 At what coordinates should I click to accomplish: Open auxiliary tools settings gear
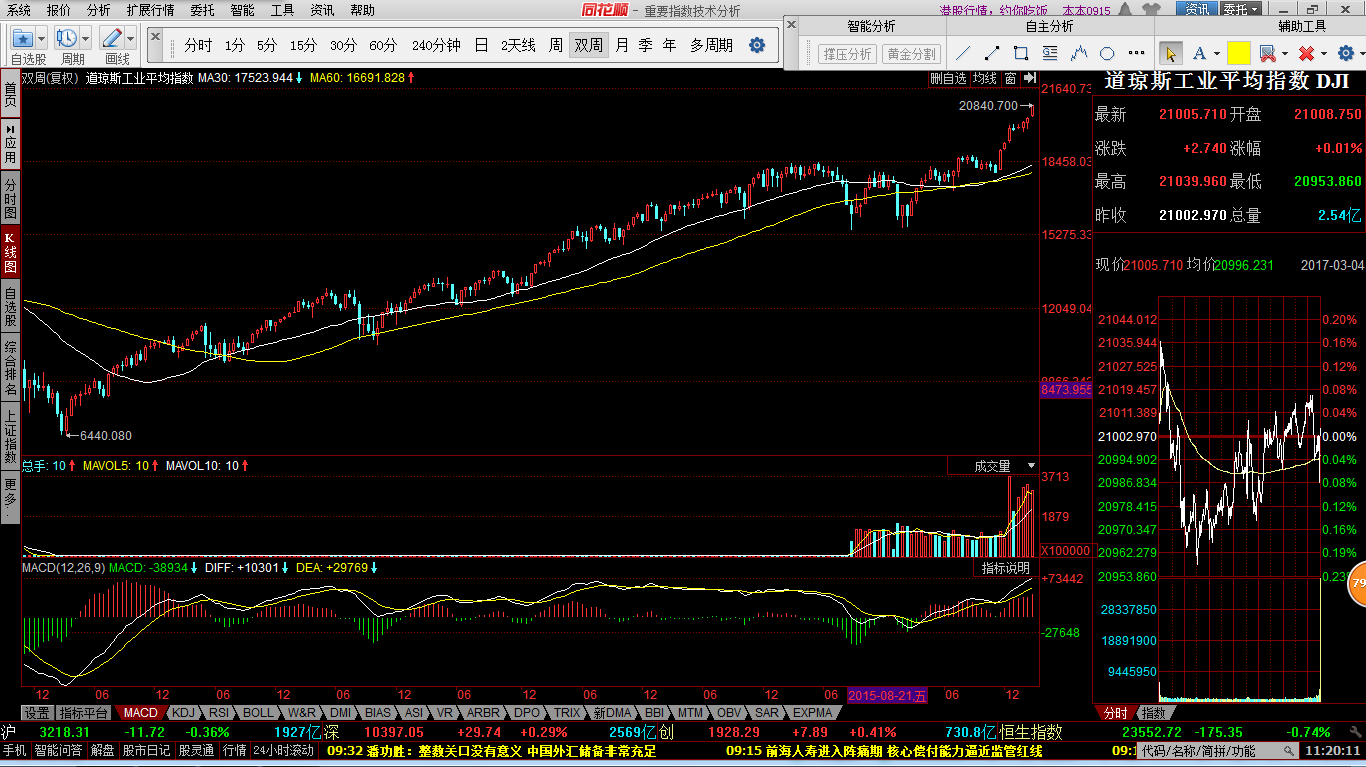1348,53
